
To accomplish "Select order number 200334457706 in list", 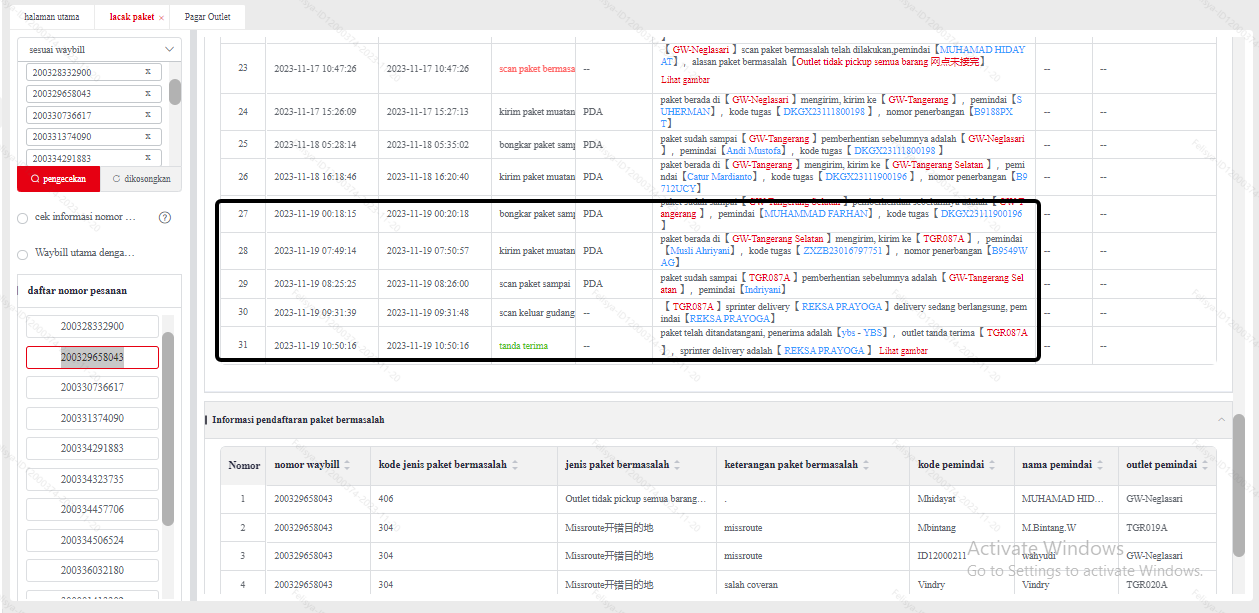I will click(92, 509).
